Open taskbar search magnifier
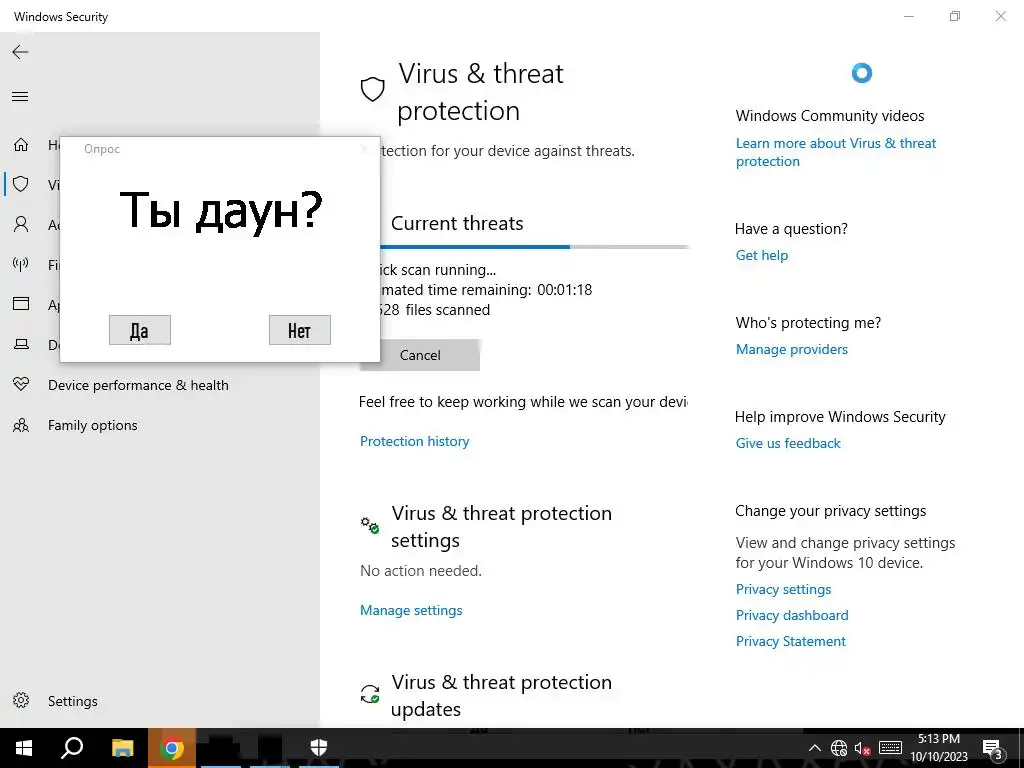 pyautogui.click(x=72, y=748)
